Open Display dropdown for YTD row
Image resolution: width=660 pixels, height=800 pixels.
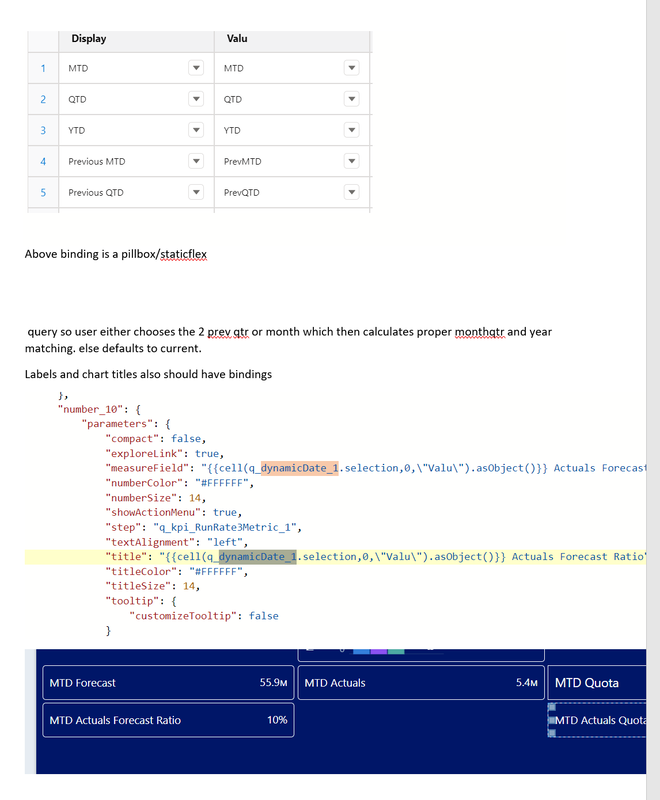tap(196, 130)
